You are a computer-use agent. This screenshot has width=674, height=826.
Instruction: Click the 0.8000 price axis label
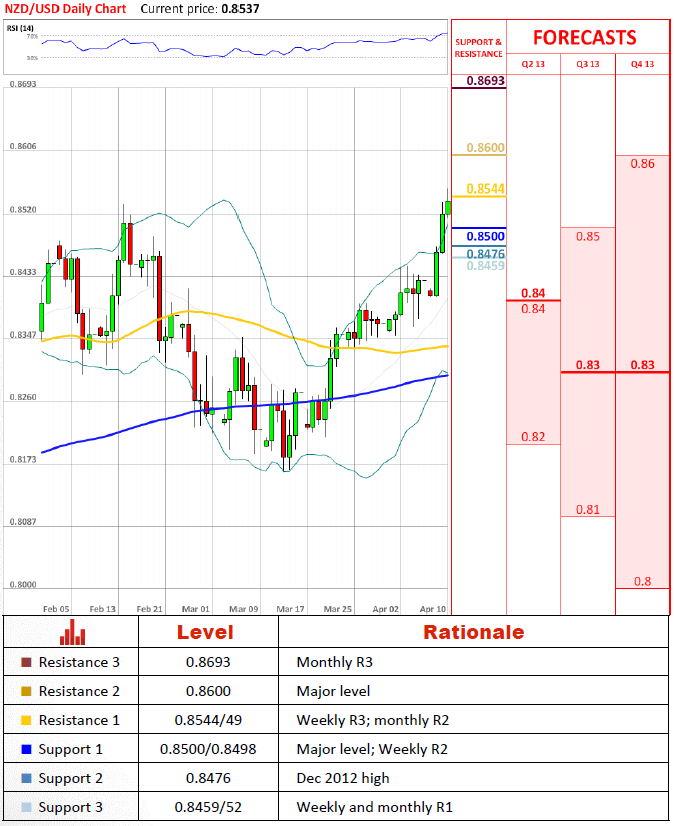click(23, 585)
